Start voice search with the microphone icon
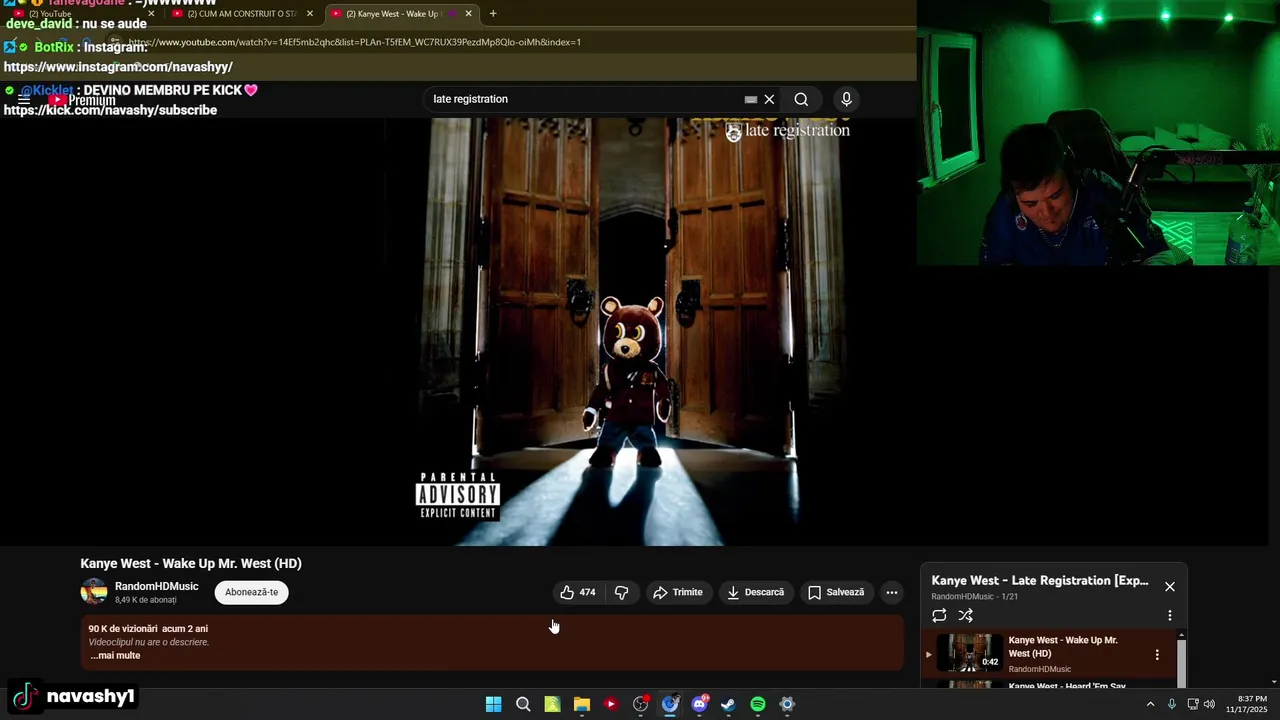The width and height of the screenshot is (1280, 720). (846, 99)
